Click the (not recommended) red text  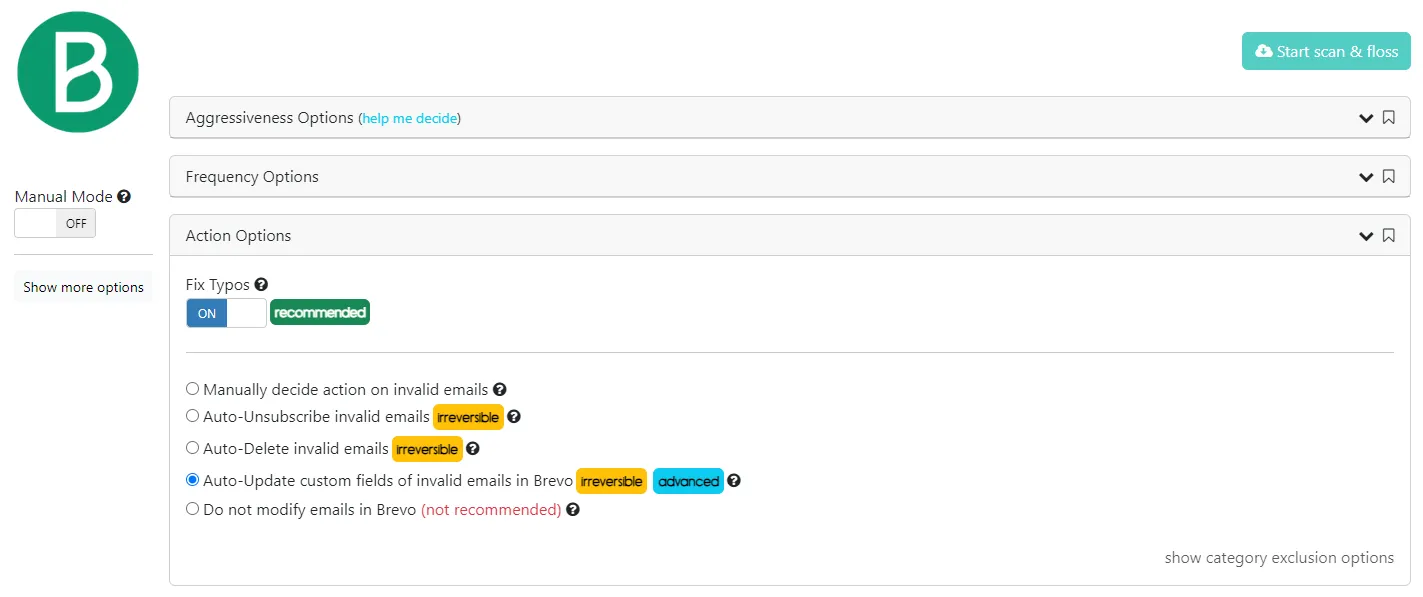coord(491,510)
